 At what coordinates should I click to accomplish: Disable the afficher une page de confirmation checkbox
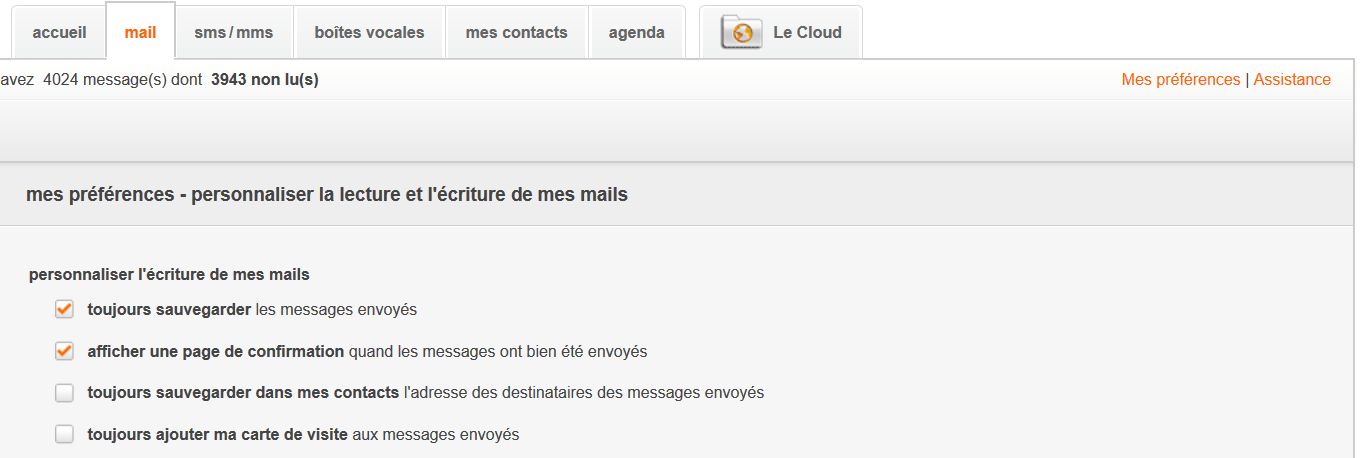(x=65, y=351)
